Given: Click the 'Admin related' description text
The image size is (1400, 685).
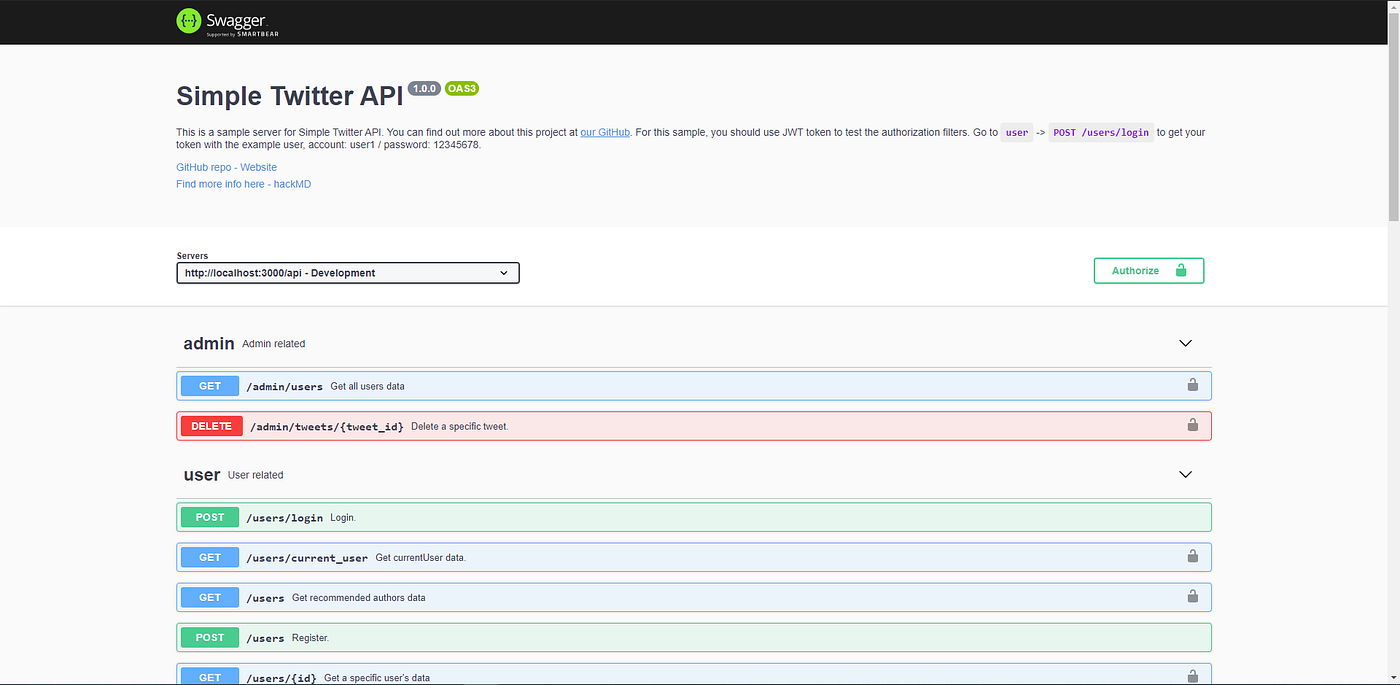Looking at the screenshot, I should click(x=274, y=344).
